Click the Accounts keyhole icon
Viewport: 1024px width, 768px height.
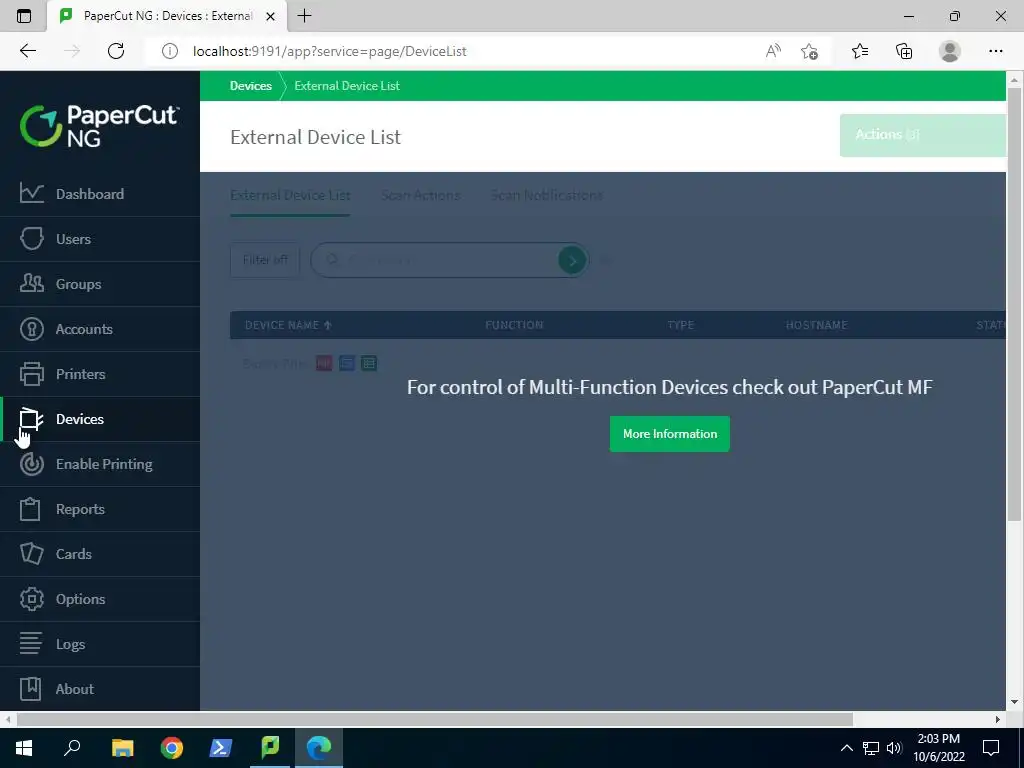click(x=31, y=328)
